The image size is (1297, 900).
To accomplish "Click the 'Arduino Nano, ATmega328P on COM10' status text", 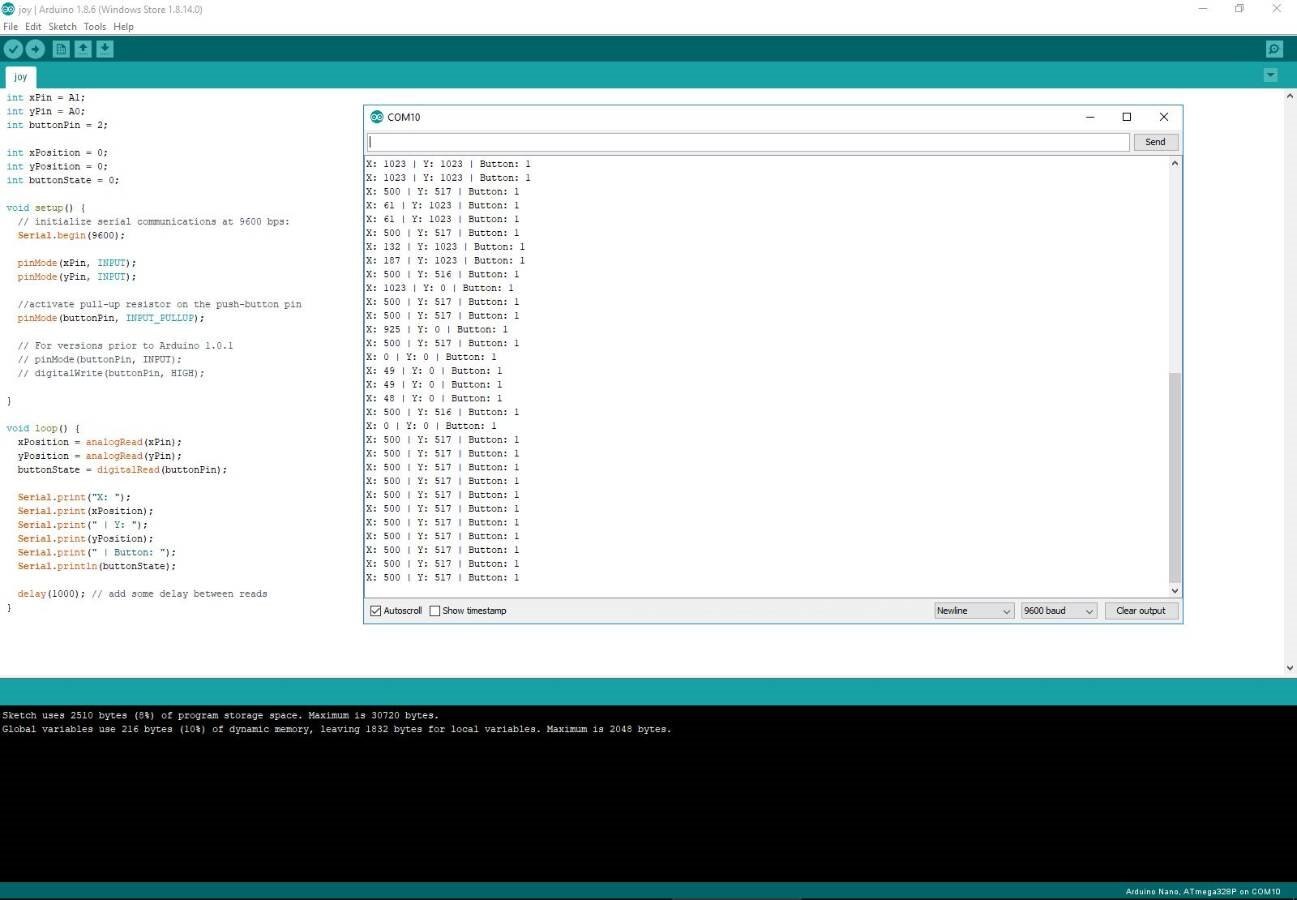I will 1203,891.
